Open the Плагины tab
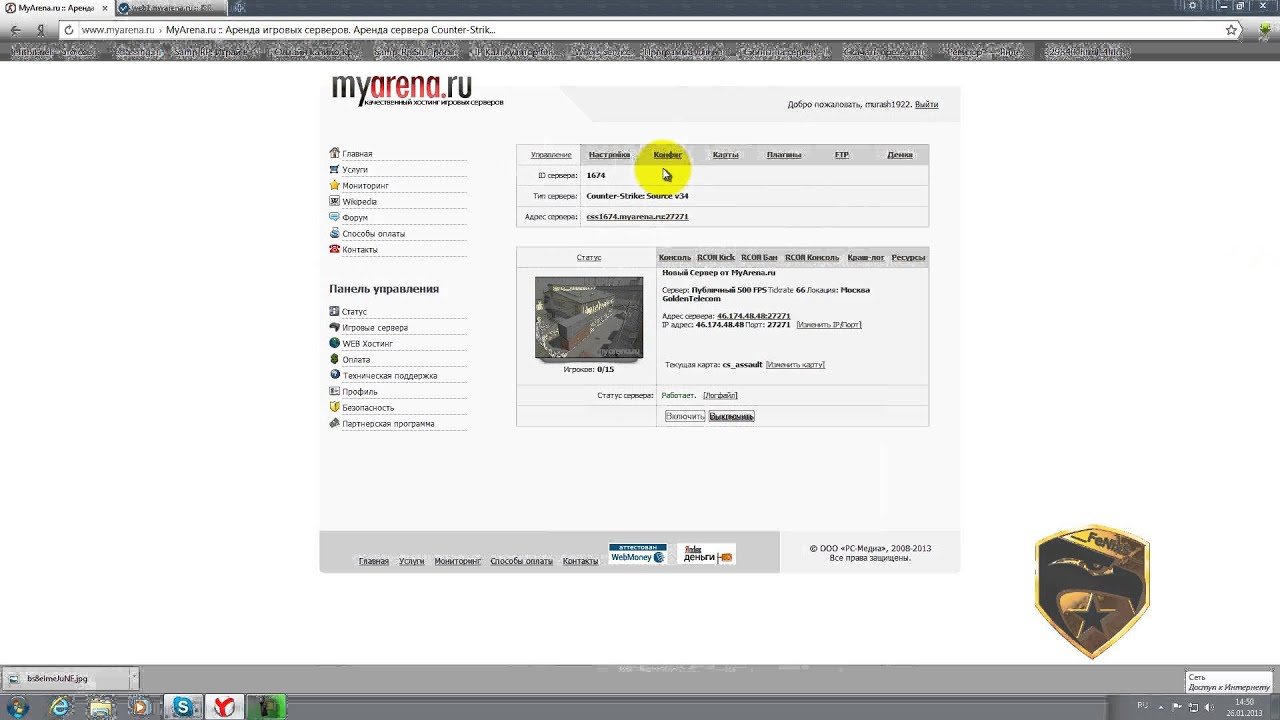The height and width of the screenshot is (720, 1280). click(784, 155)
